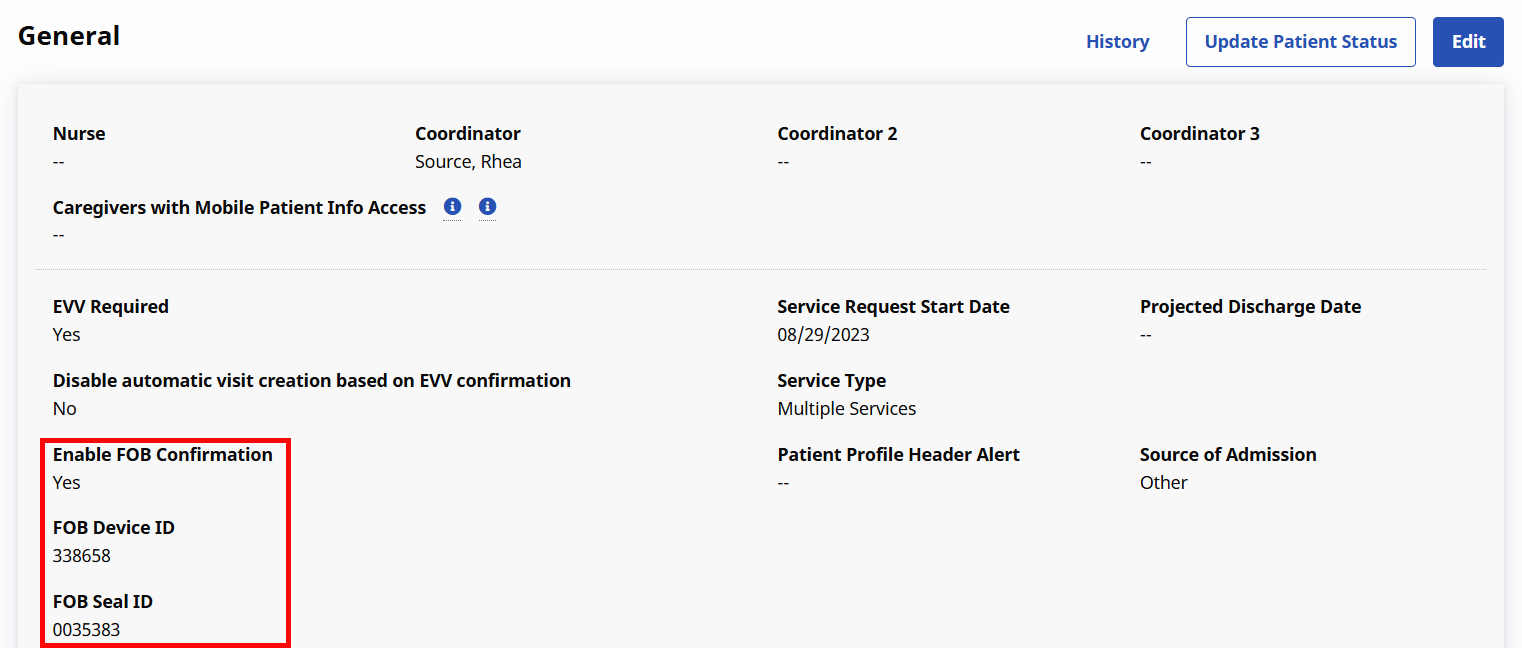Screen dimensions: 1522x648
Task: Click the Enable FOB Confirmation label
Action: coord(163,454)
